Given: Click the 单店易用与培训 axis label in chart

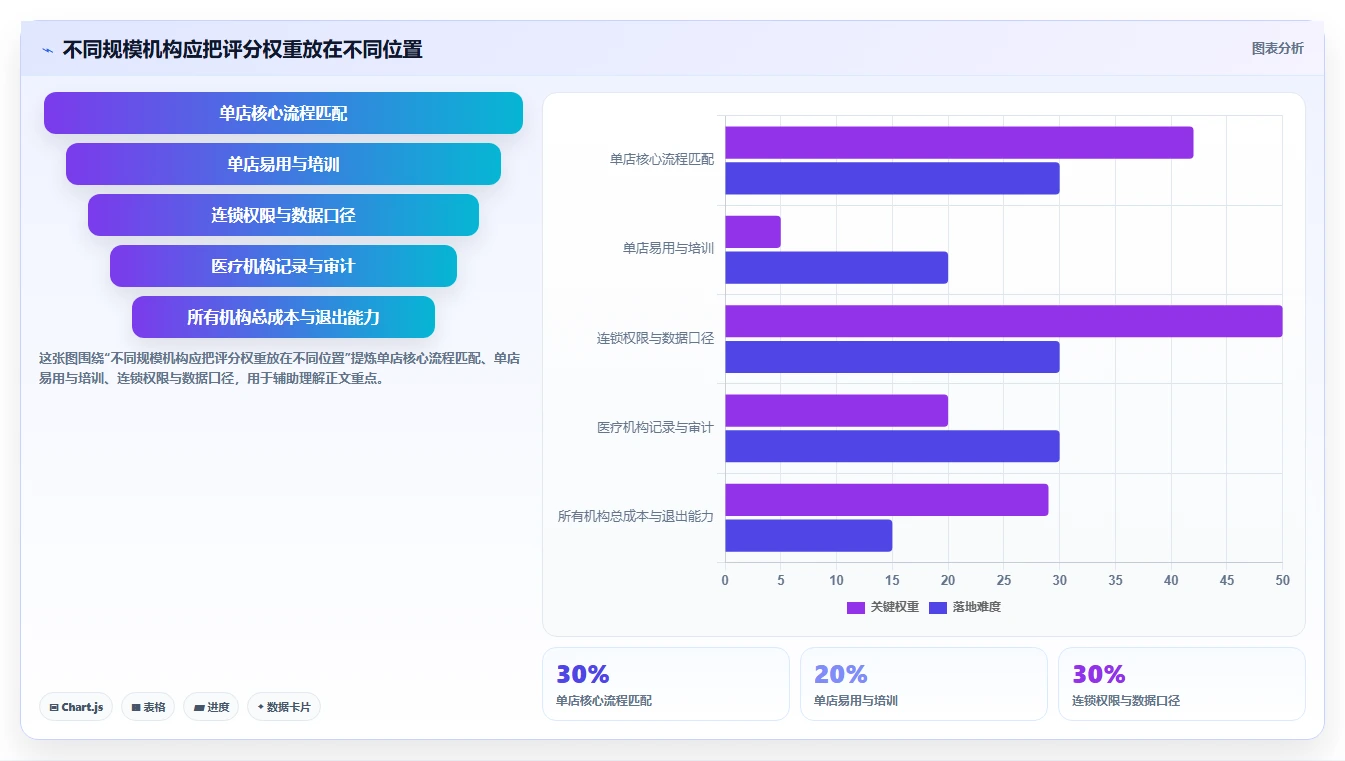Looking at the screenshot, I should pos(668,248).
